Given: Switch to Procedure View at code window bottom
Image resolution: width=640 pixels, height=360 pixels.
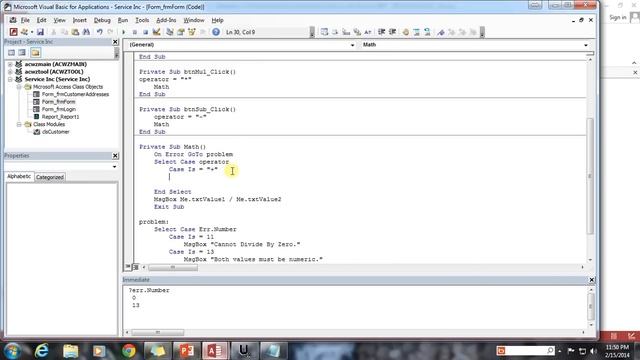Looking at the screenshot, I should [128, 267].
